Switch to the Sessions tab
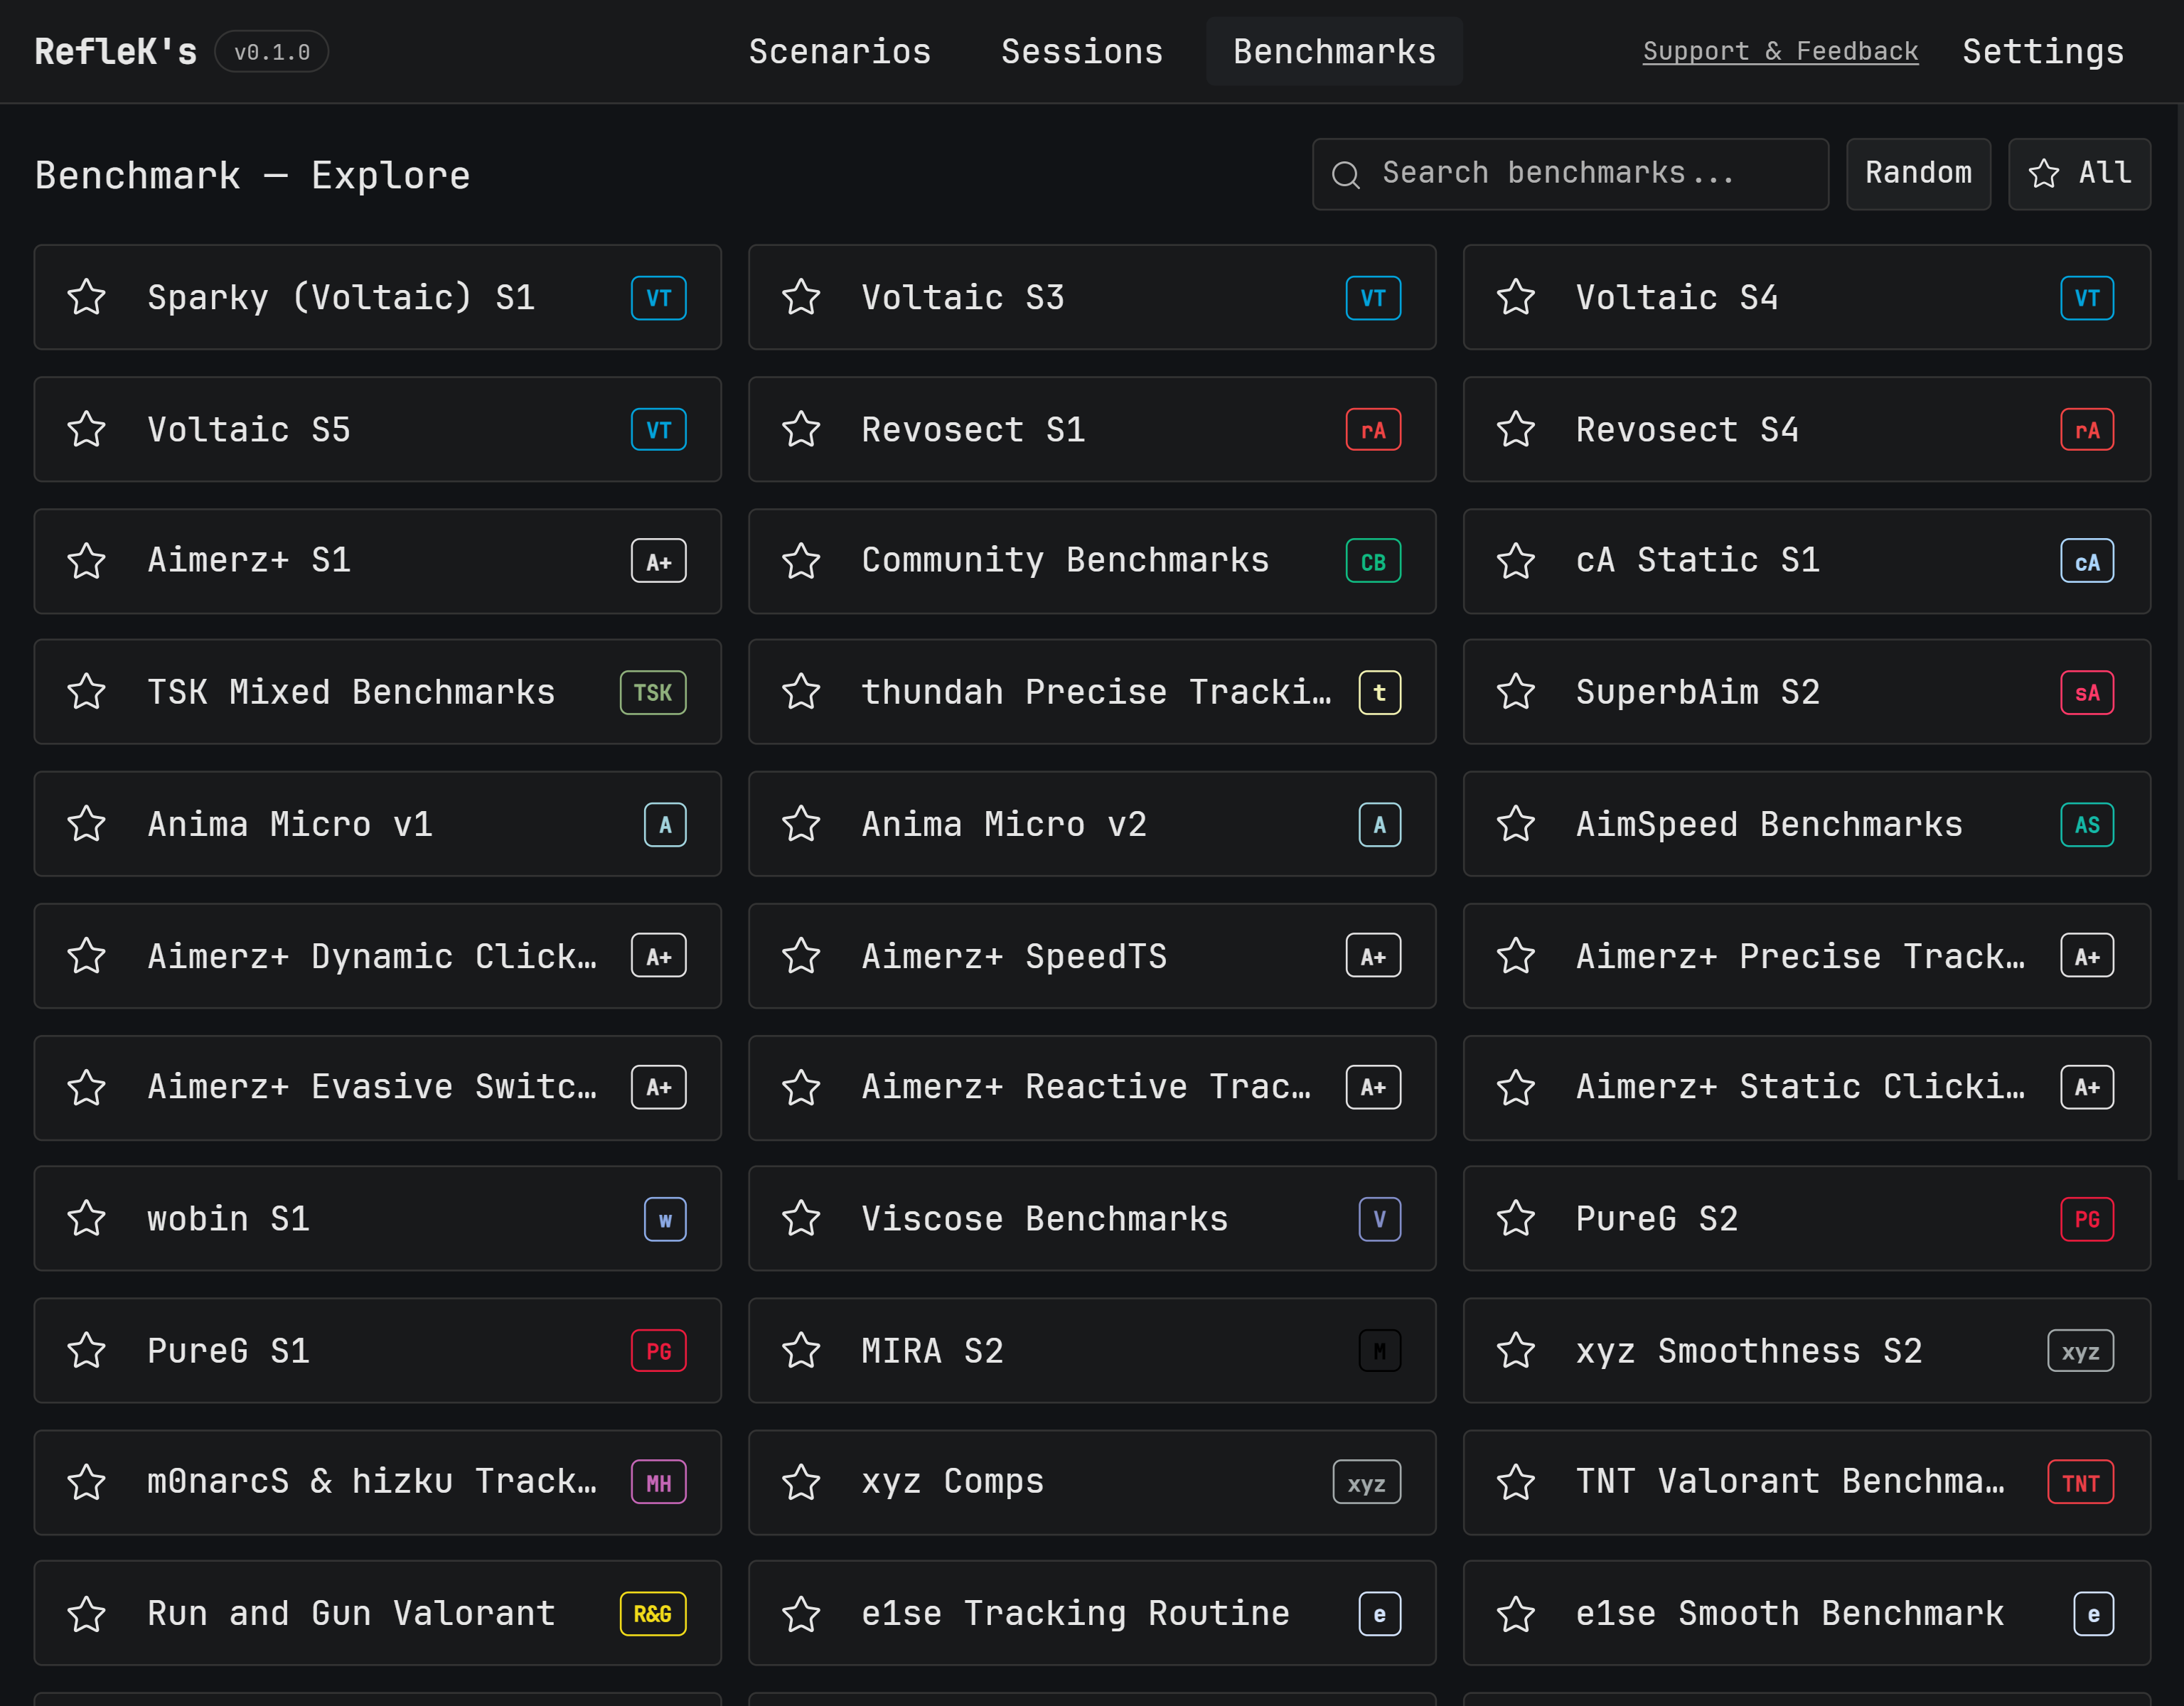This screenshot has height=1706, width=2184. click(1082, 52)
